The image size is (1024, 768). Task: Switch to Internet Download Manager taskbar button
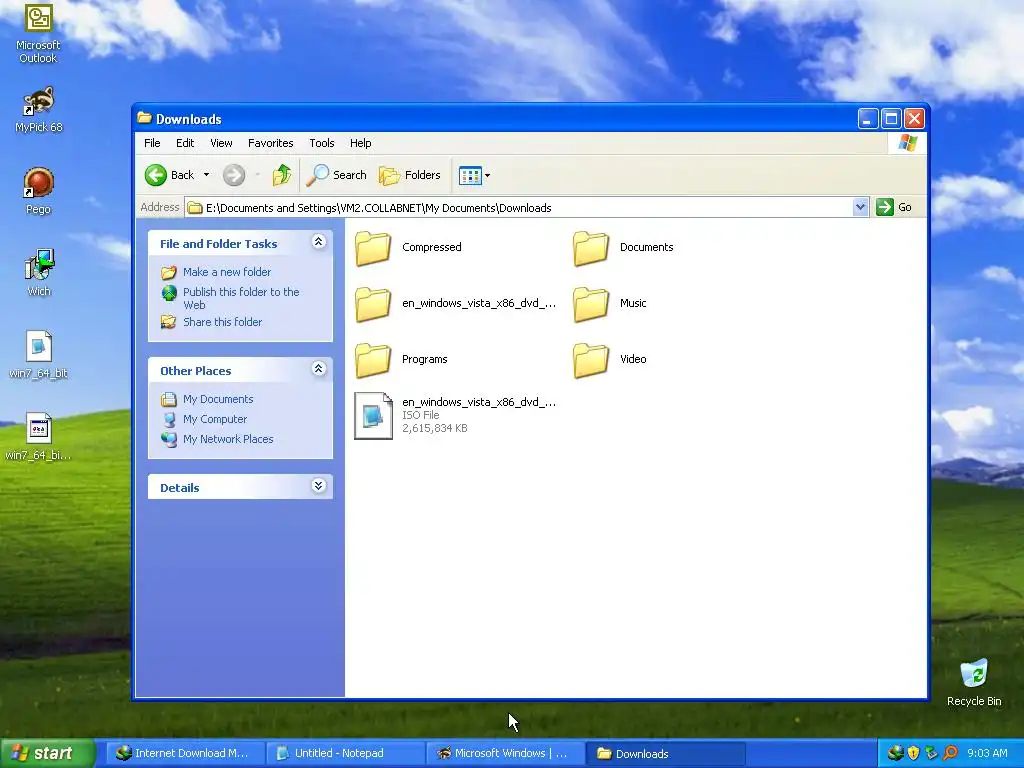[184, 753]
